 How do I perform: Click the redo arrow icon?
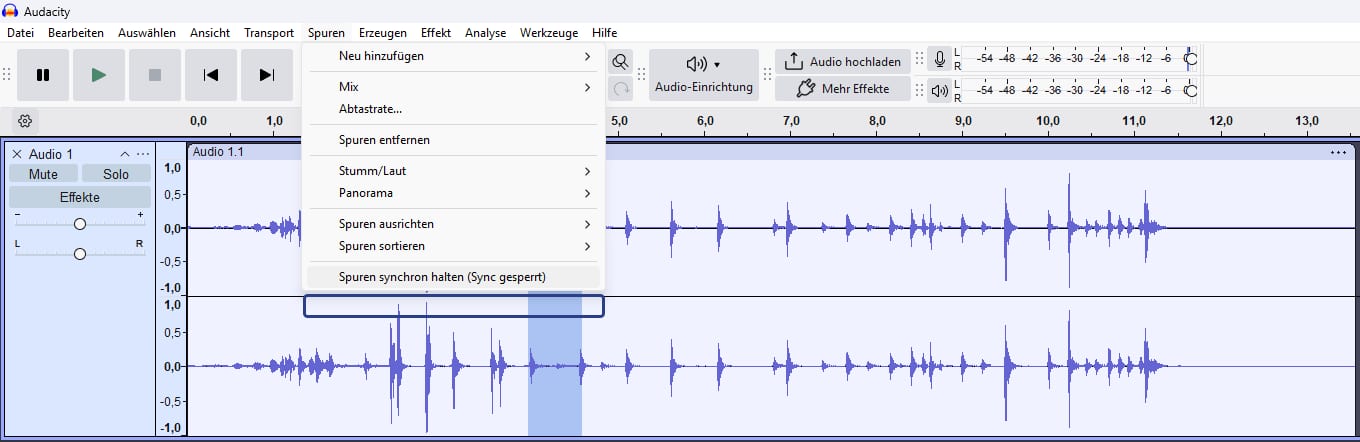pyautogui.click(x=621, y=89)
